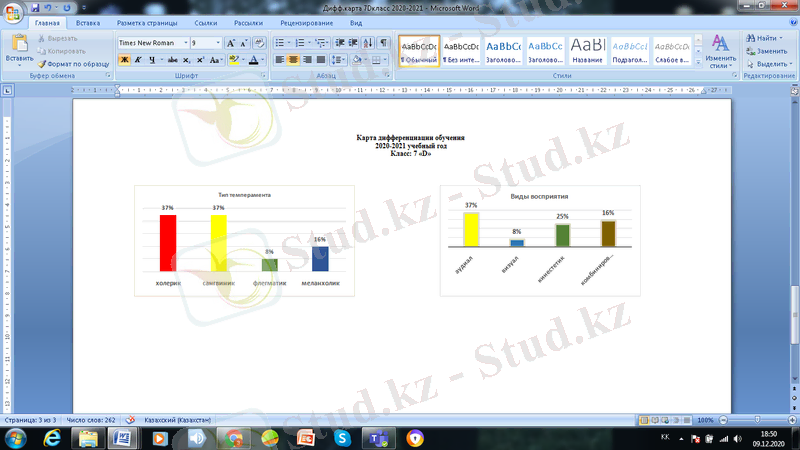Open Word Help
The image size is (800, 450).
point(793,22)
